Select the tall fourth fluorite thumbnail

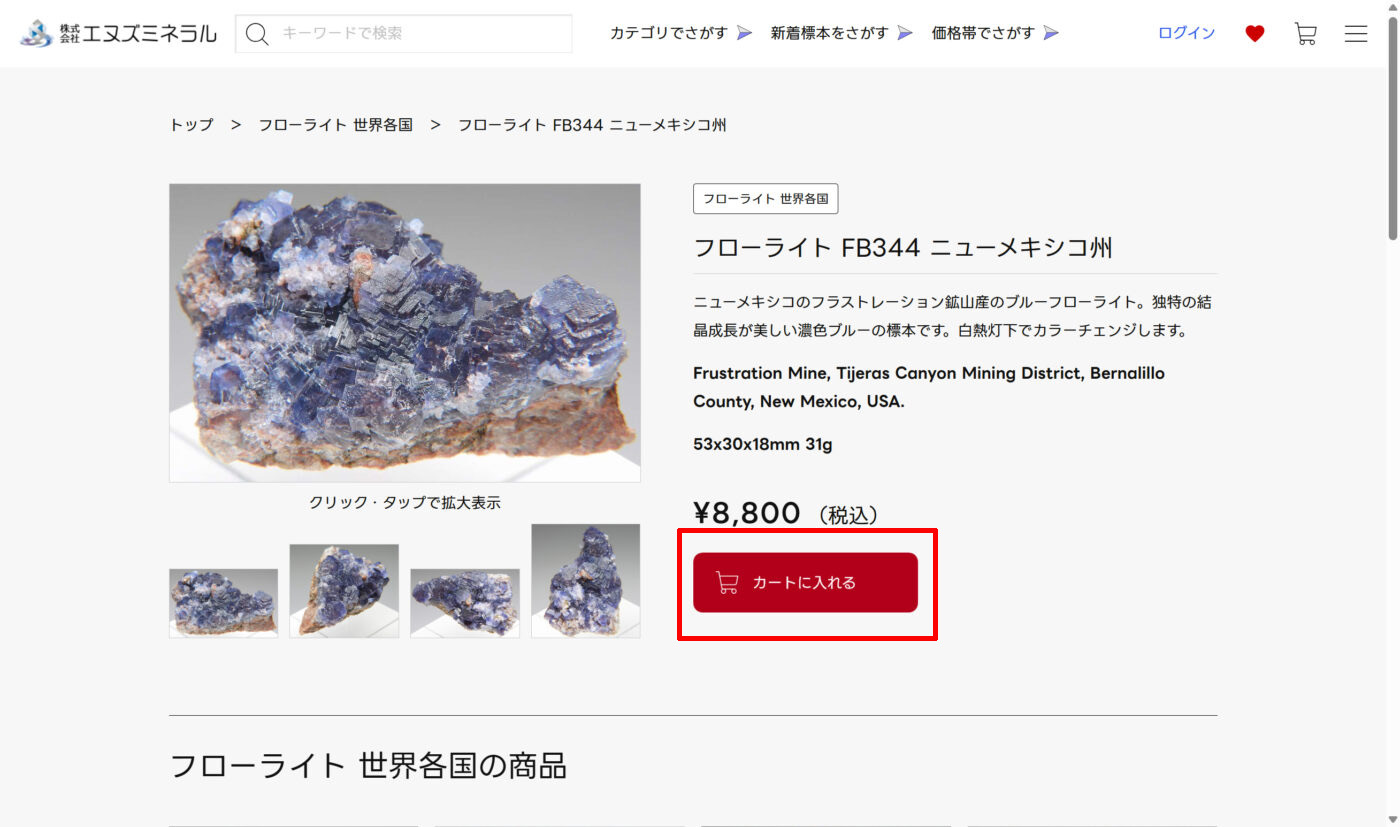[x=585, y=581]
